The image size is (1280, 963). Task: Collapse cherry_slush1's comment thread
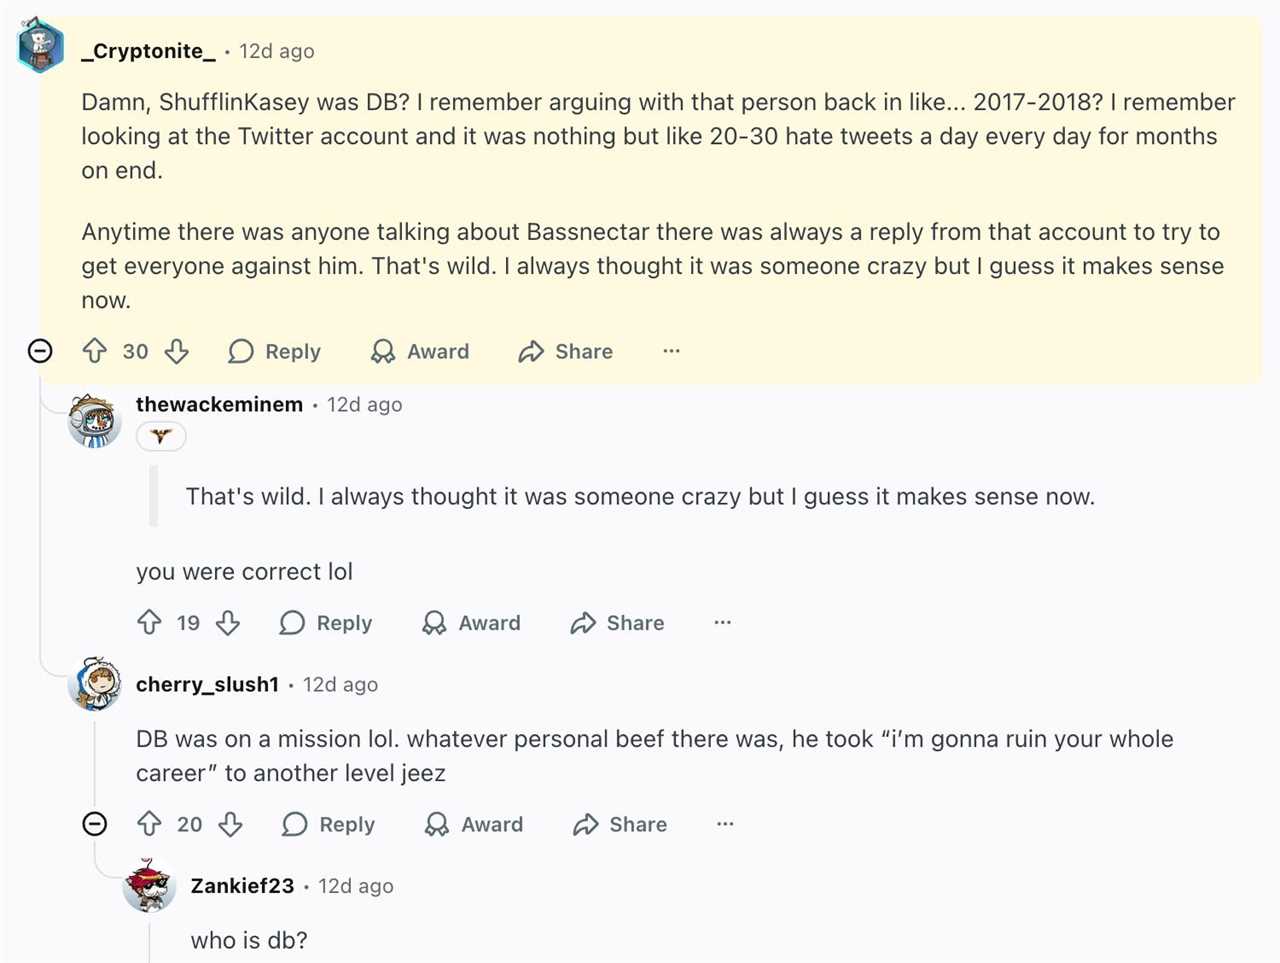(95, 824)
